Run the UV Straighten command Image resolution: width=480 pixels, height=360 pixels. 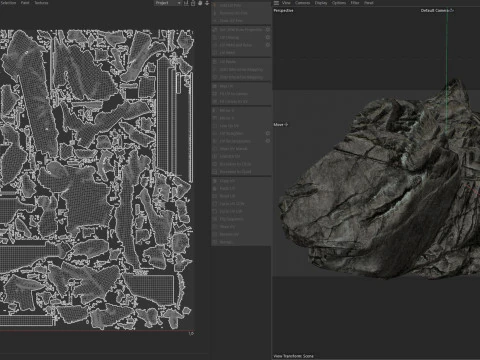pyautogui.click(x=238, y=133)
